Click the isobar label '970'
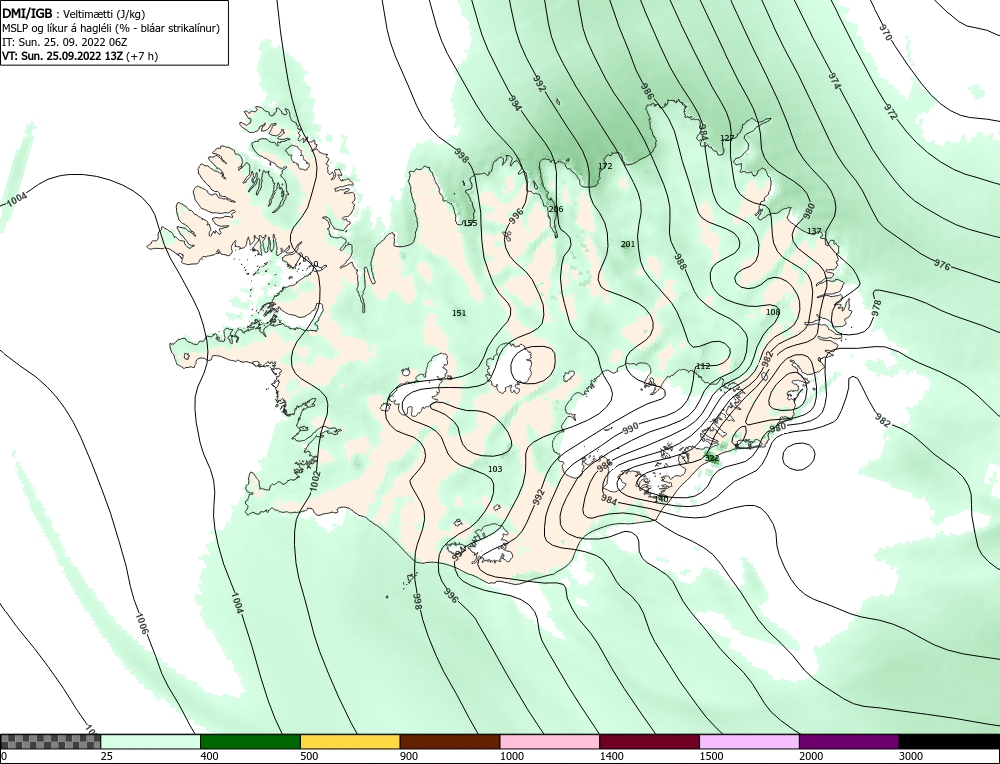The image size is (1000, 764). (885, 32)
